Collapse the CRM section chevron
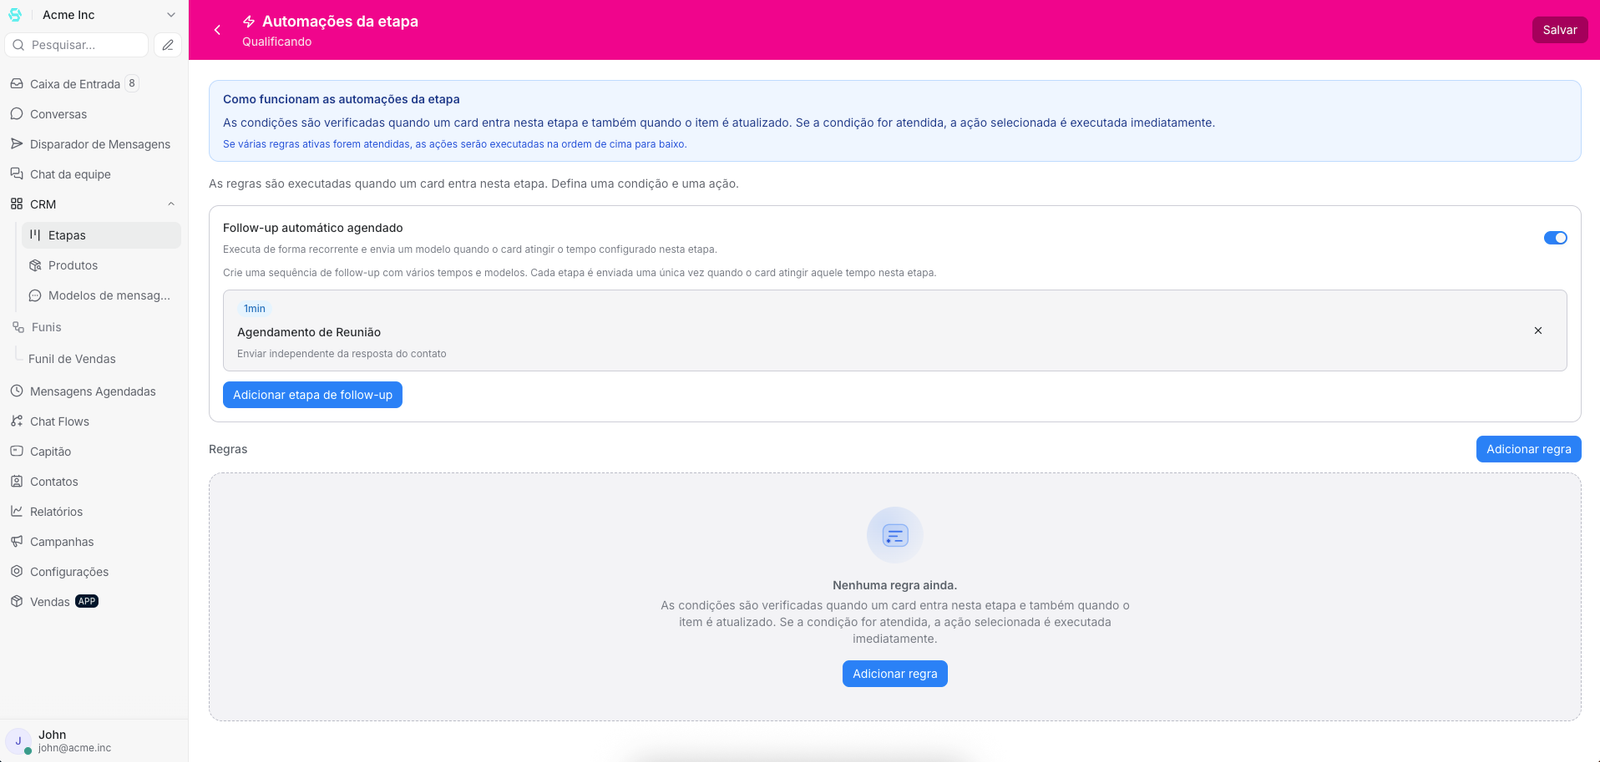 171,204
